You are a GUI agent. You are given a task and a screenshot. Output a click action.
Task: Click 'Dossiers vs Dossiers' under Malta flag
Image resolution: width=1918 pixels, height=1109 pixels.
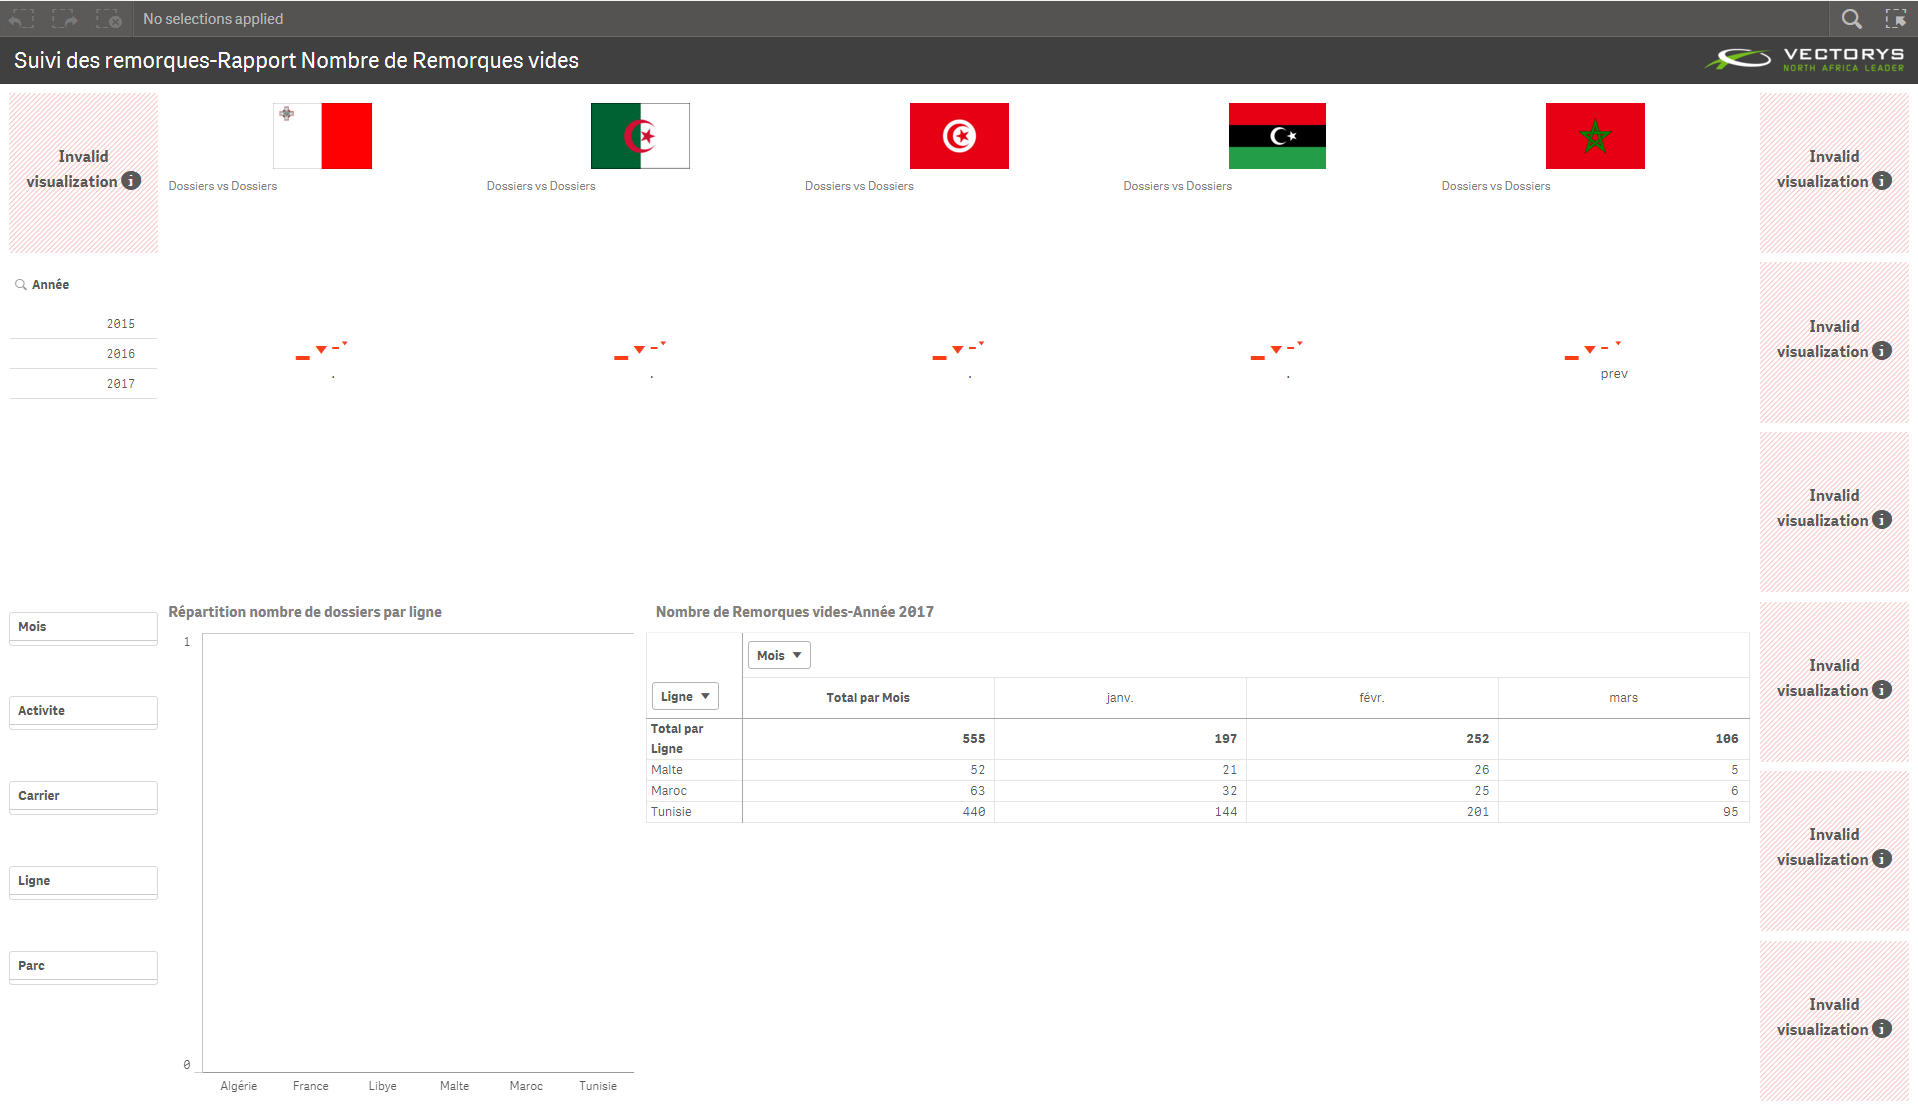click(x=223, y=186)
